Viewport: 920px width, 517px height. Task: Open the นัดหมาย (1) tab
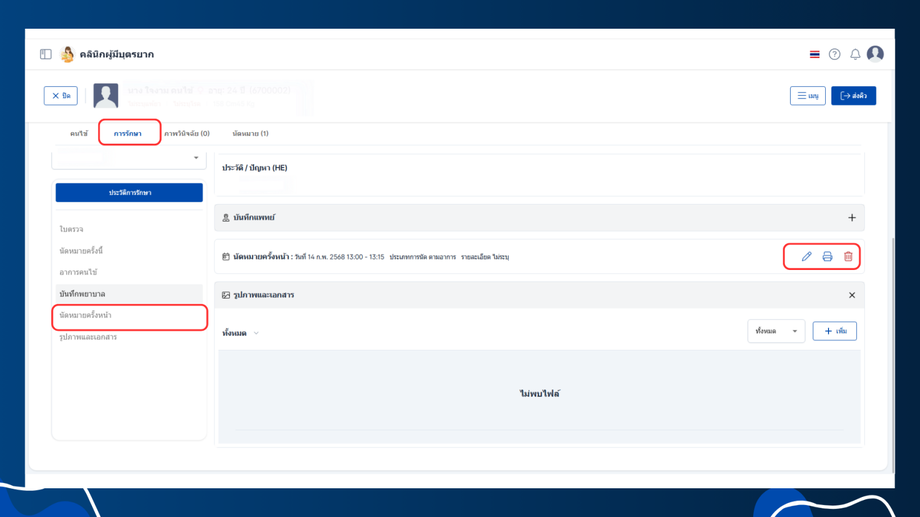click(x=251, y=134)
